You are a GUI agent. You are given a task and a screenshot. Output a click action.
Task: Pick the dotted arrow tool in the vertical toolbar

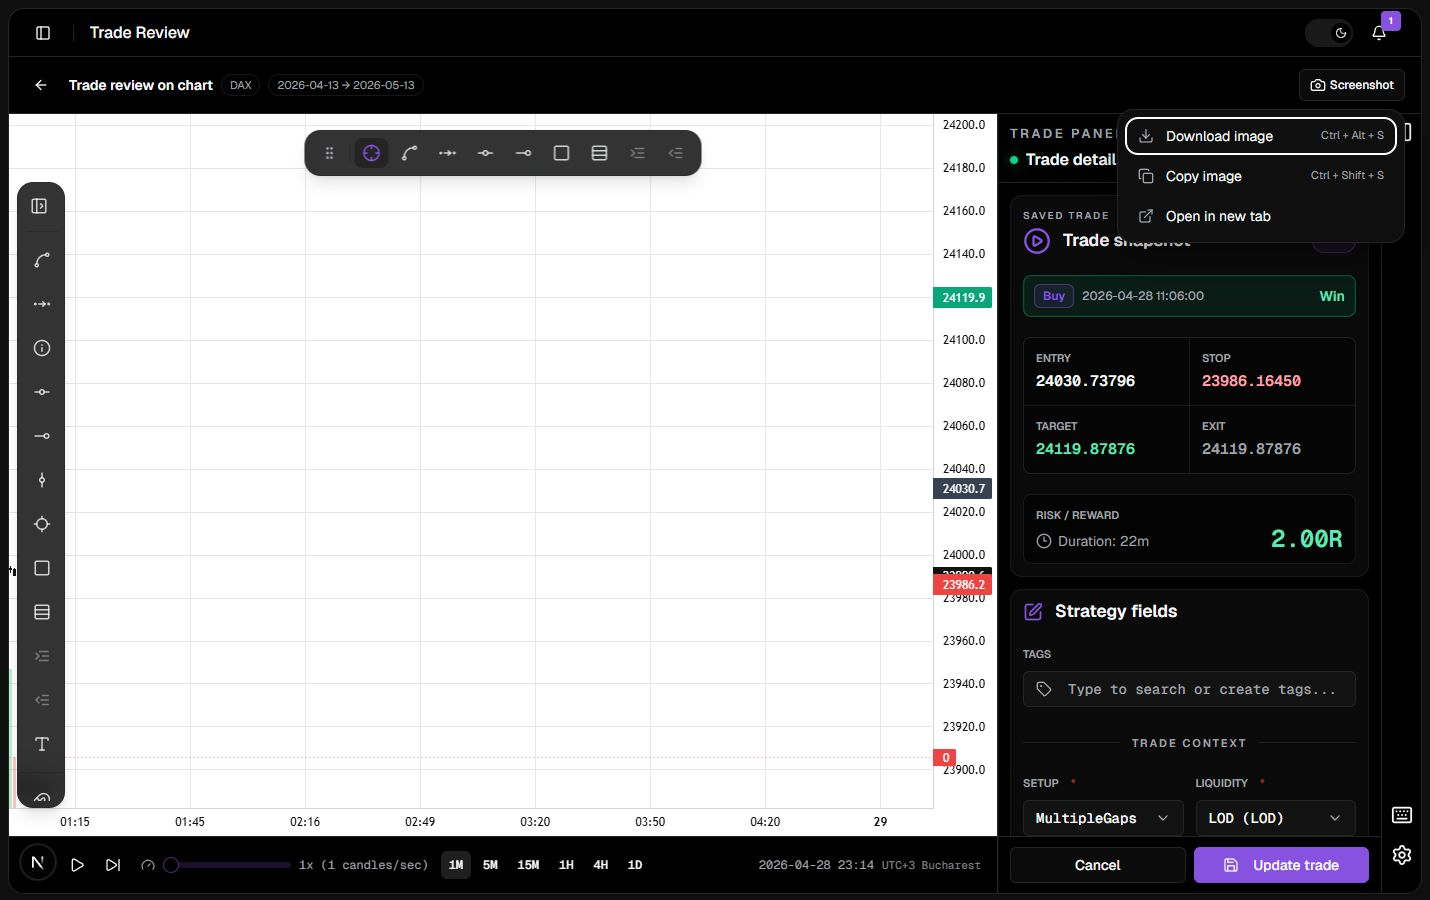click(42, 304)
